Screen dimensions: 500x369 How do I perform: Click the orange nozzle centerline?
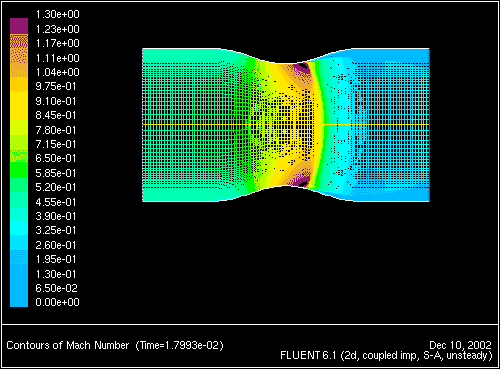(x=286, y=125)
